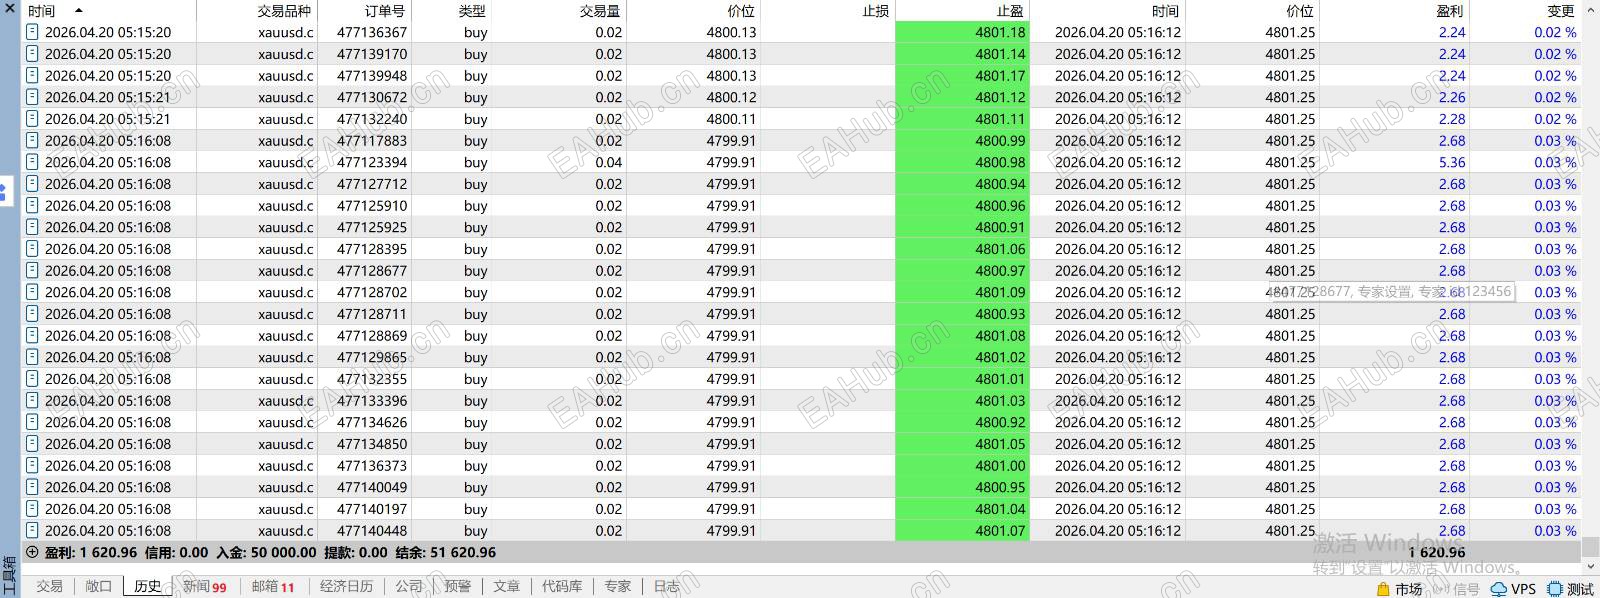This screenshot has height=598, width=1600.
Task: Click the document icon of order 477128711
Action: [32, 314]
